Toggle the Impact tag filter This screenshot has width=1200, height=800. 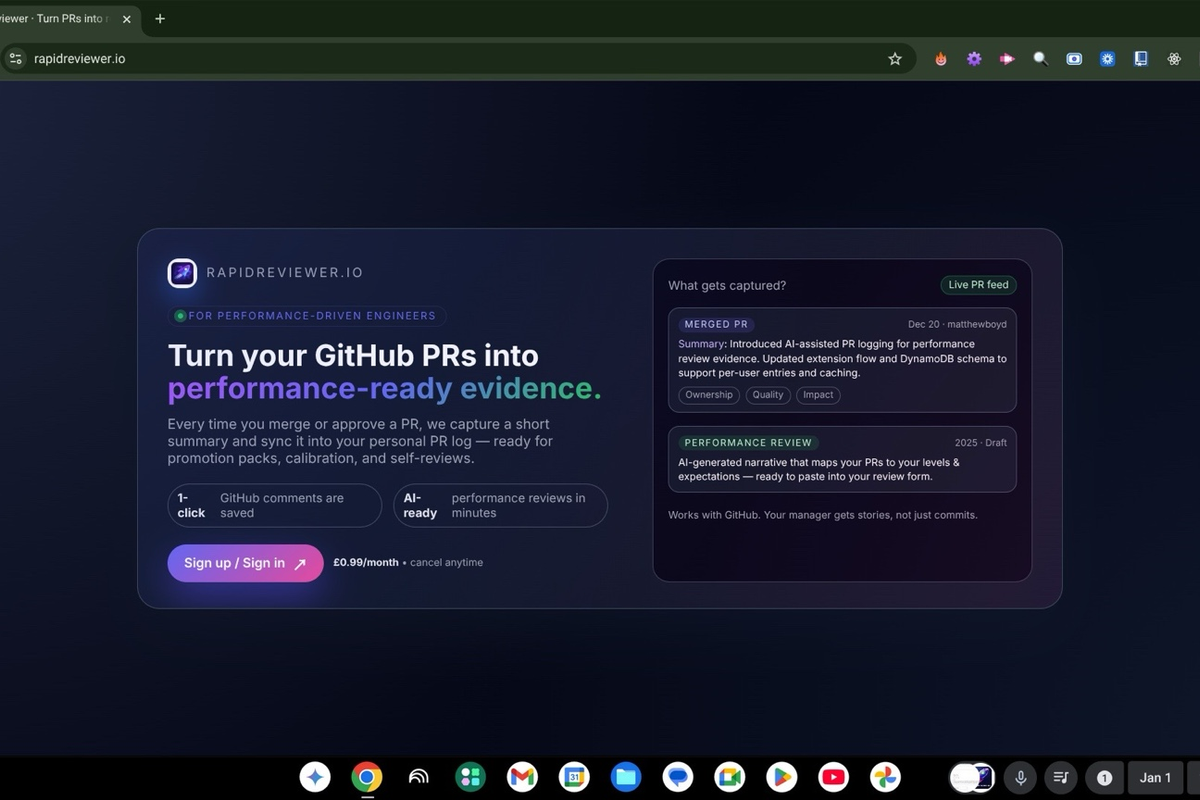click(818, 394)
